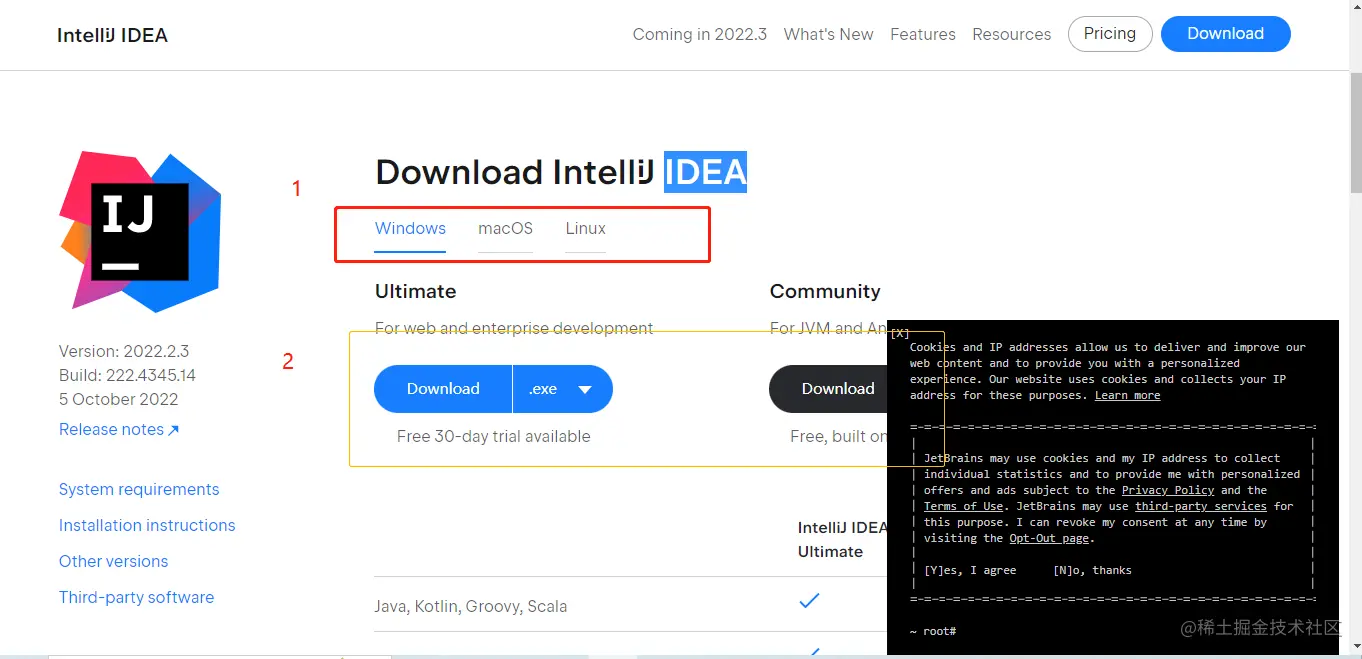Viewport: 1362px width, 659px height.
Task: Switch to the macOS tab
Action: [506, 228]
